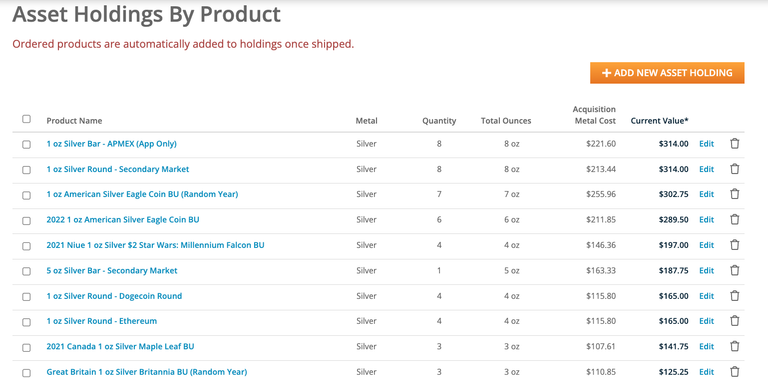Remove the Ethereum silver round entry
768x392 pixels.
[x=734, y=321]
